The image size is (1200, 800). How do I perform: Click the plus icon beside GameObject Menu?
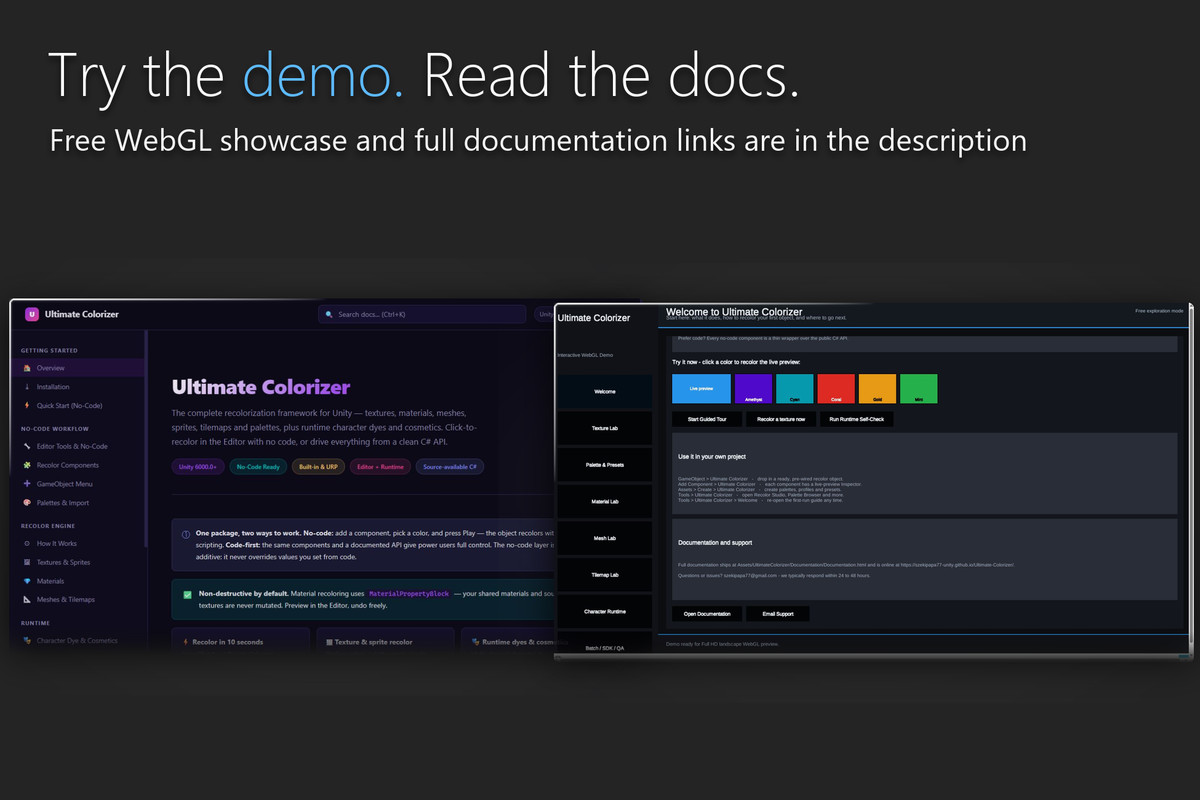pyautogui.click(x=27, y=484)
